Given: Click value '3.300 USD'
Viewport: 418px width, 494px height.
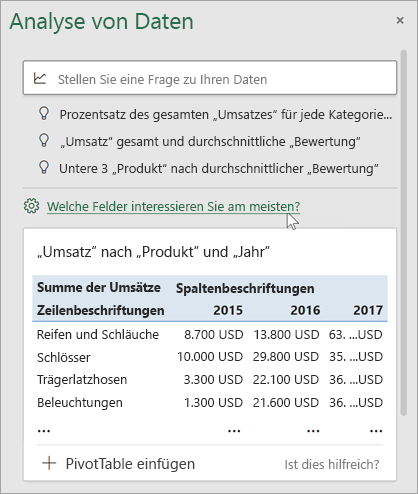Looking at the screenshot, I should click(213, 380).
